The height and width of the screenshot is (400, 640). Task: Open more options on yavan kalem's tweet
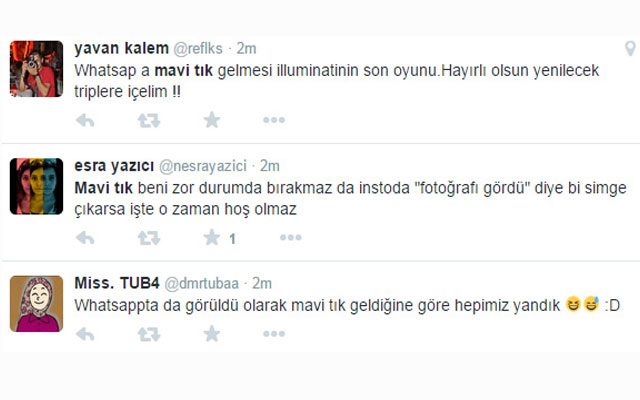coord(274,120)
